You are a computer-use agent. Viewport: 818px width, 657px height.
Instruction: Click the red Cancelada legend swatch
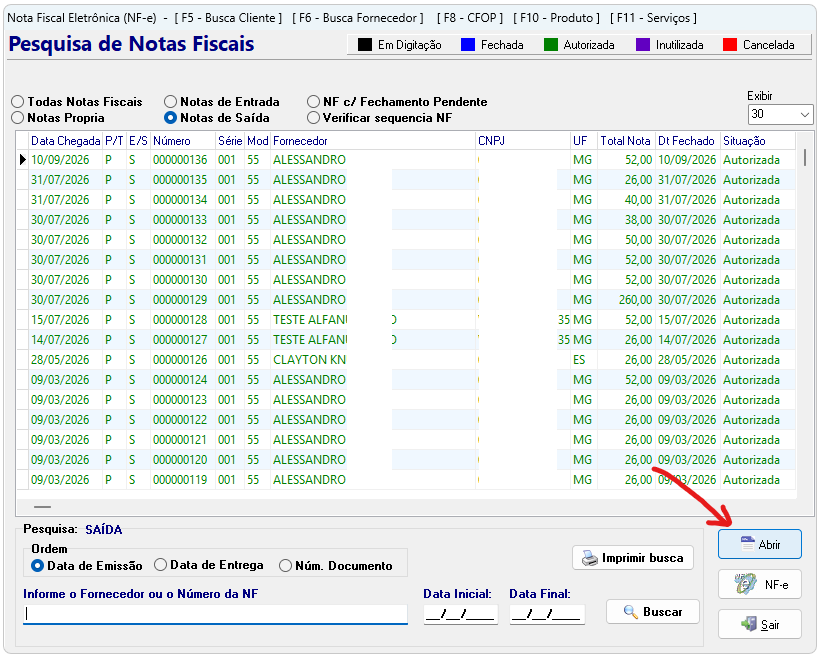[x=730, y=45]
